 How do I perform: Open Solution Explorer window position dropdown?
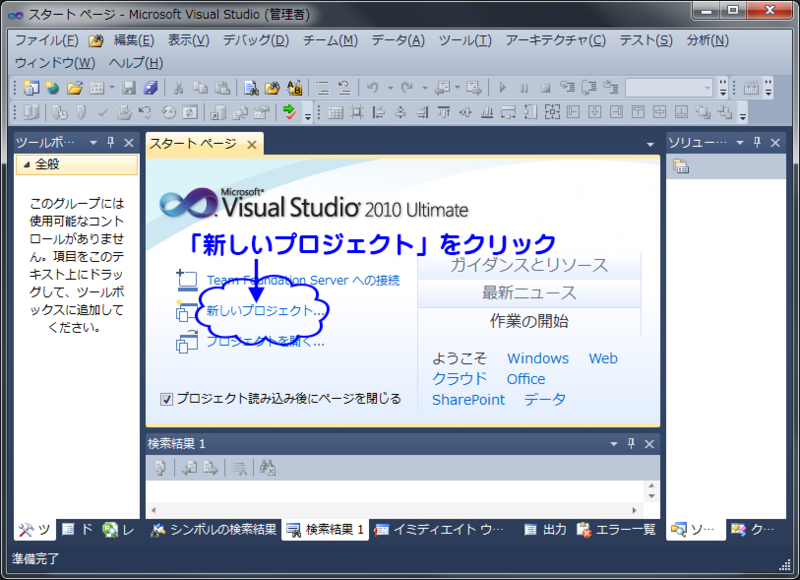click(x=740, y=143)
